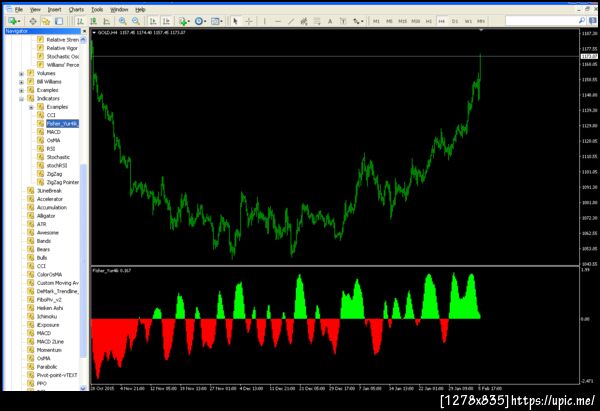The width and height of the screenshot is (600, 411).
Task: Select the Fisher_Yur4ik indicator in Navigator
Action: pos(62,124)
